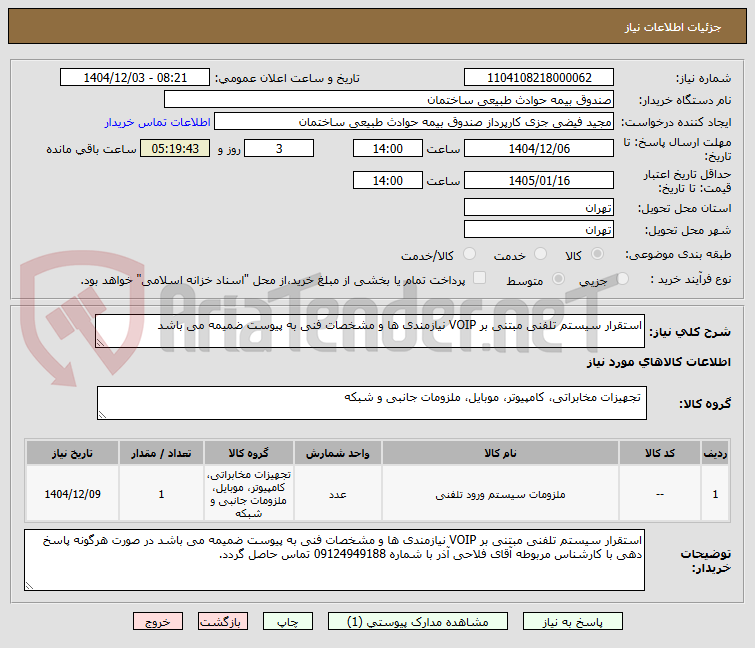Click the تاریخ نیاز column header
755x648 pixels.
(x=72, y=453)
